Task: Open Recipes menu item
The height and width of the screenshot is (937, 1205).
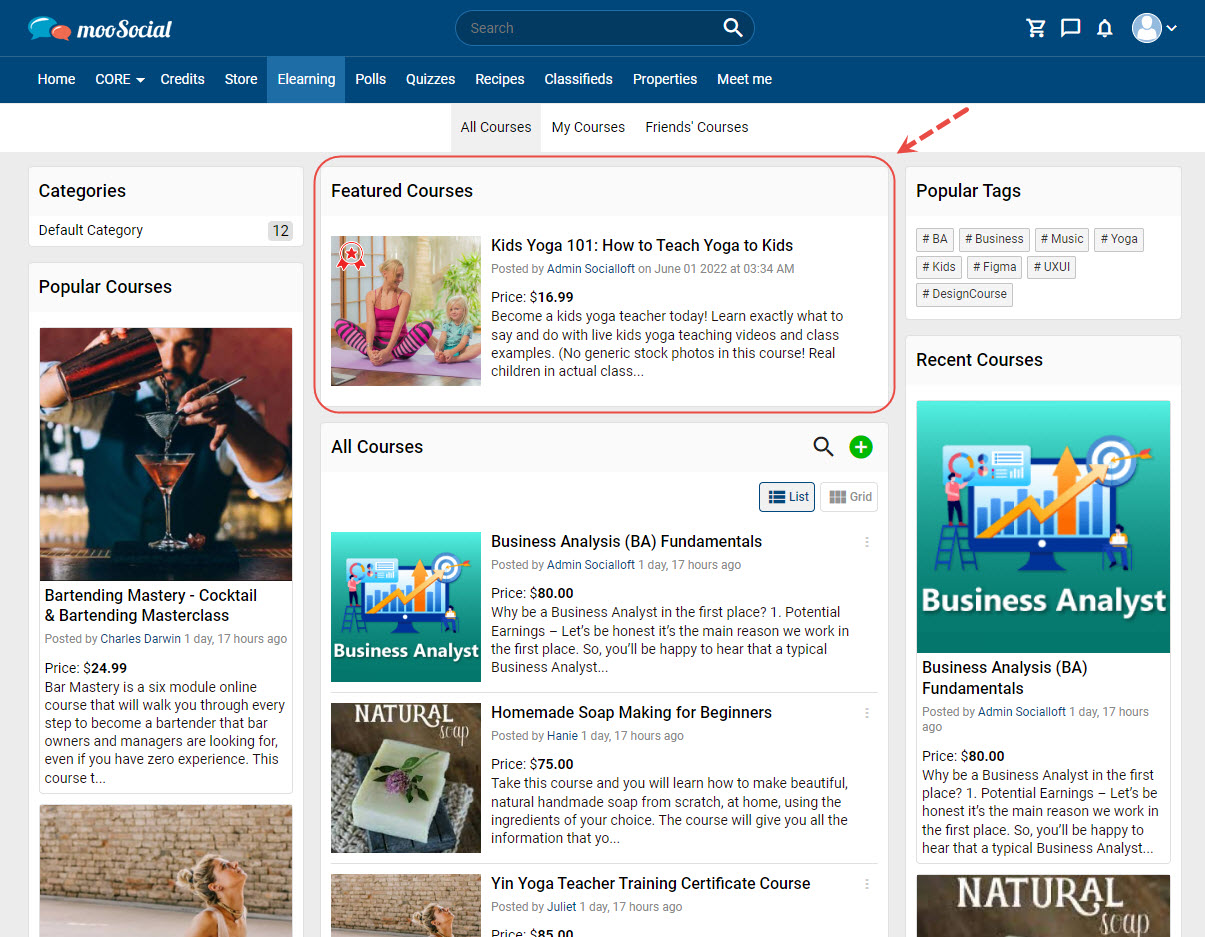Action: pos(500,79)
